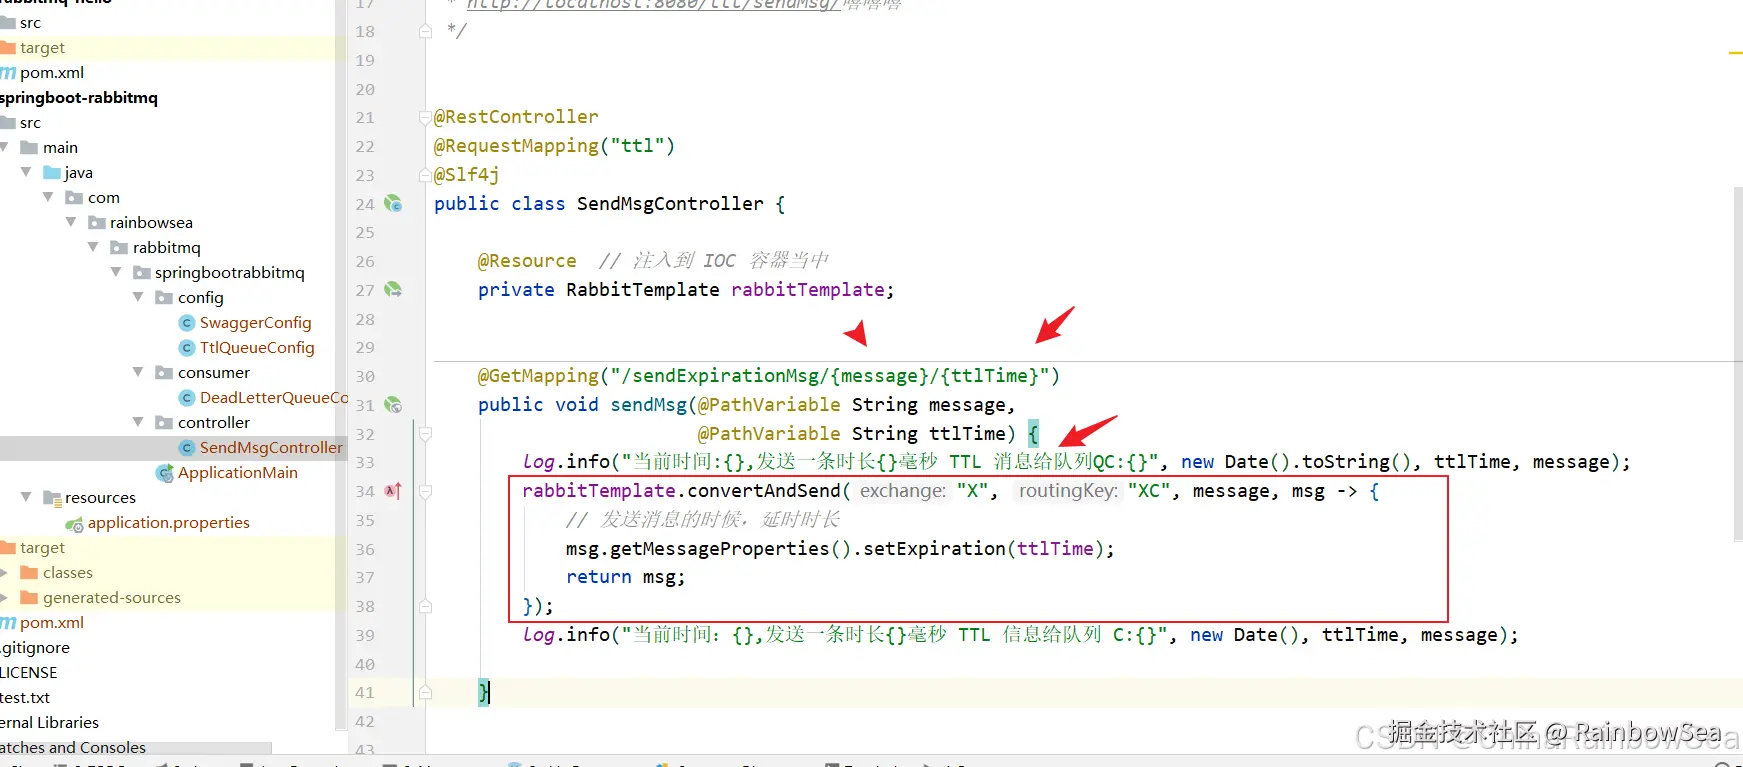Expand the generated-sources folder
Viewport: 1743px width, 767px height.
tap(4, 598)
